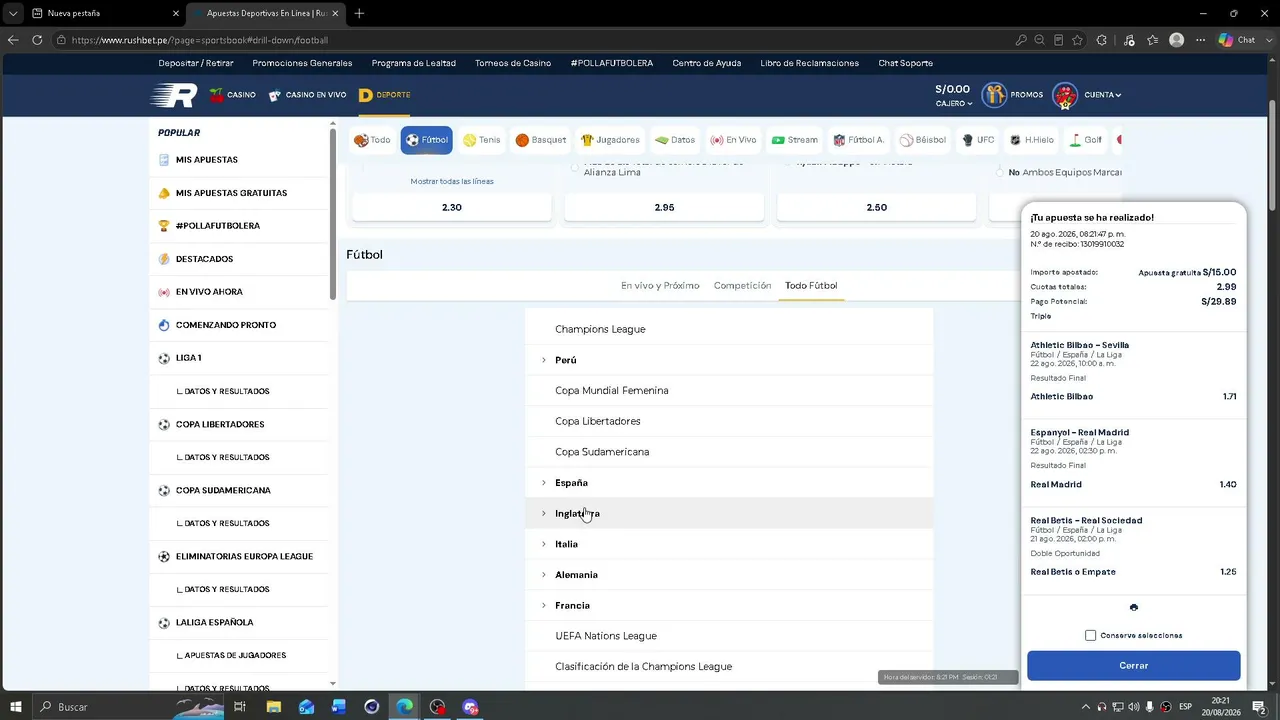Screen dimensions: 1280x720
Task: Select the UFC sport filter
Action: [x=978, y=140]
